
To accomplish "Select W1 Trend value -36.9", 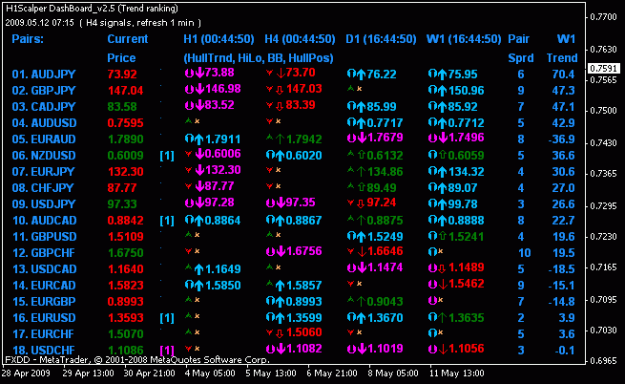I will [561, 140].
